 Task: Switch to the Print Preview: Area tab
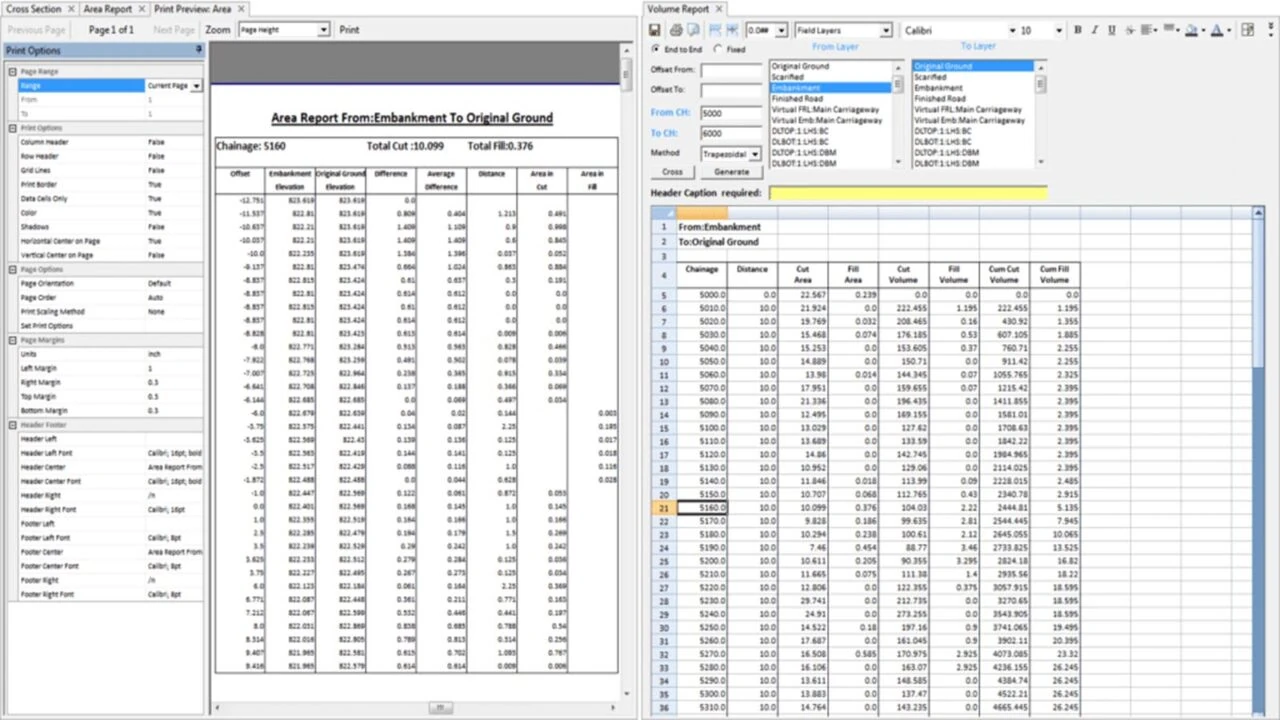193,9
